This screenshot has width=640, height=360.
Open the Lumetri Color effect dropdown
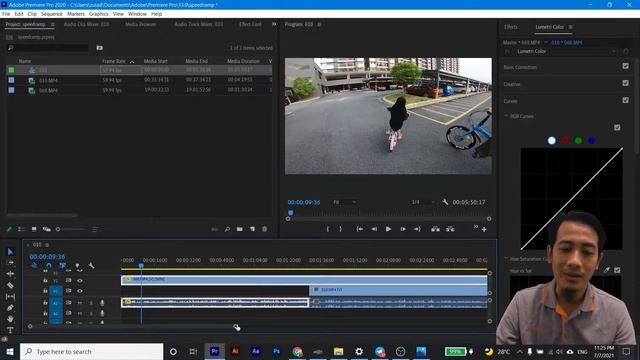tap(565, 52)
